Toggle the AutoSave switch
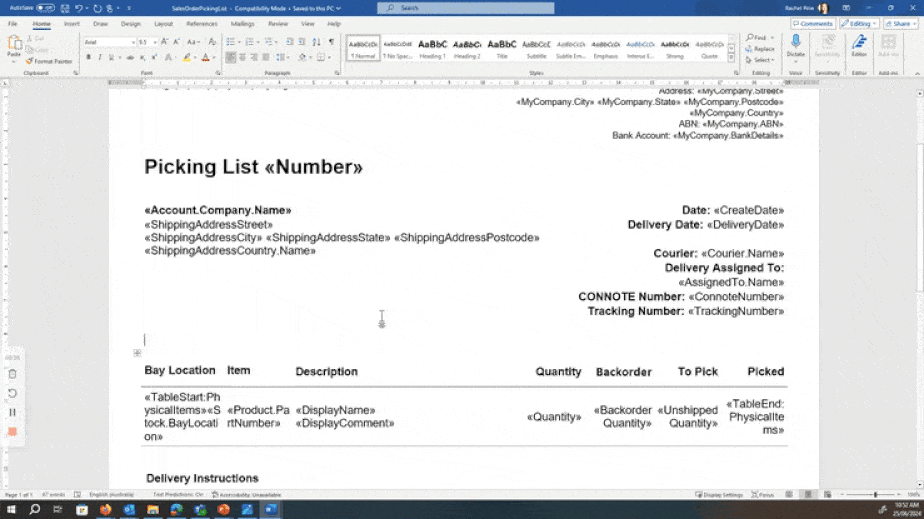The image size is (924, 519). click(45, 8)
